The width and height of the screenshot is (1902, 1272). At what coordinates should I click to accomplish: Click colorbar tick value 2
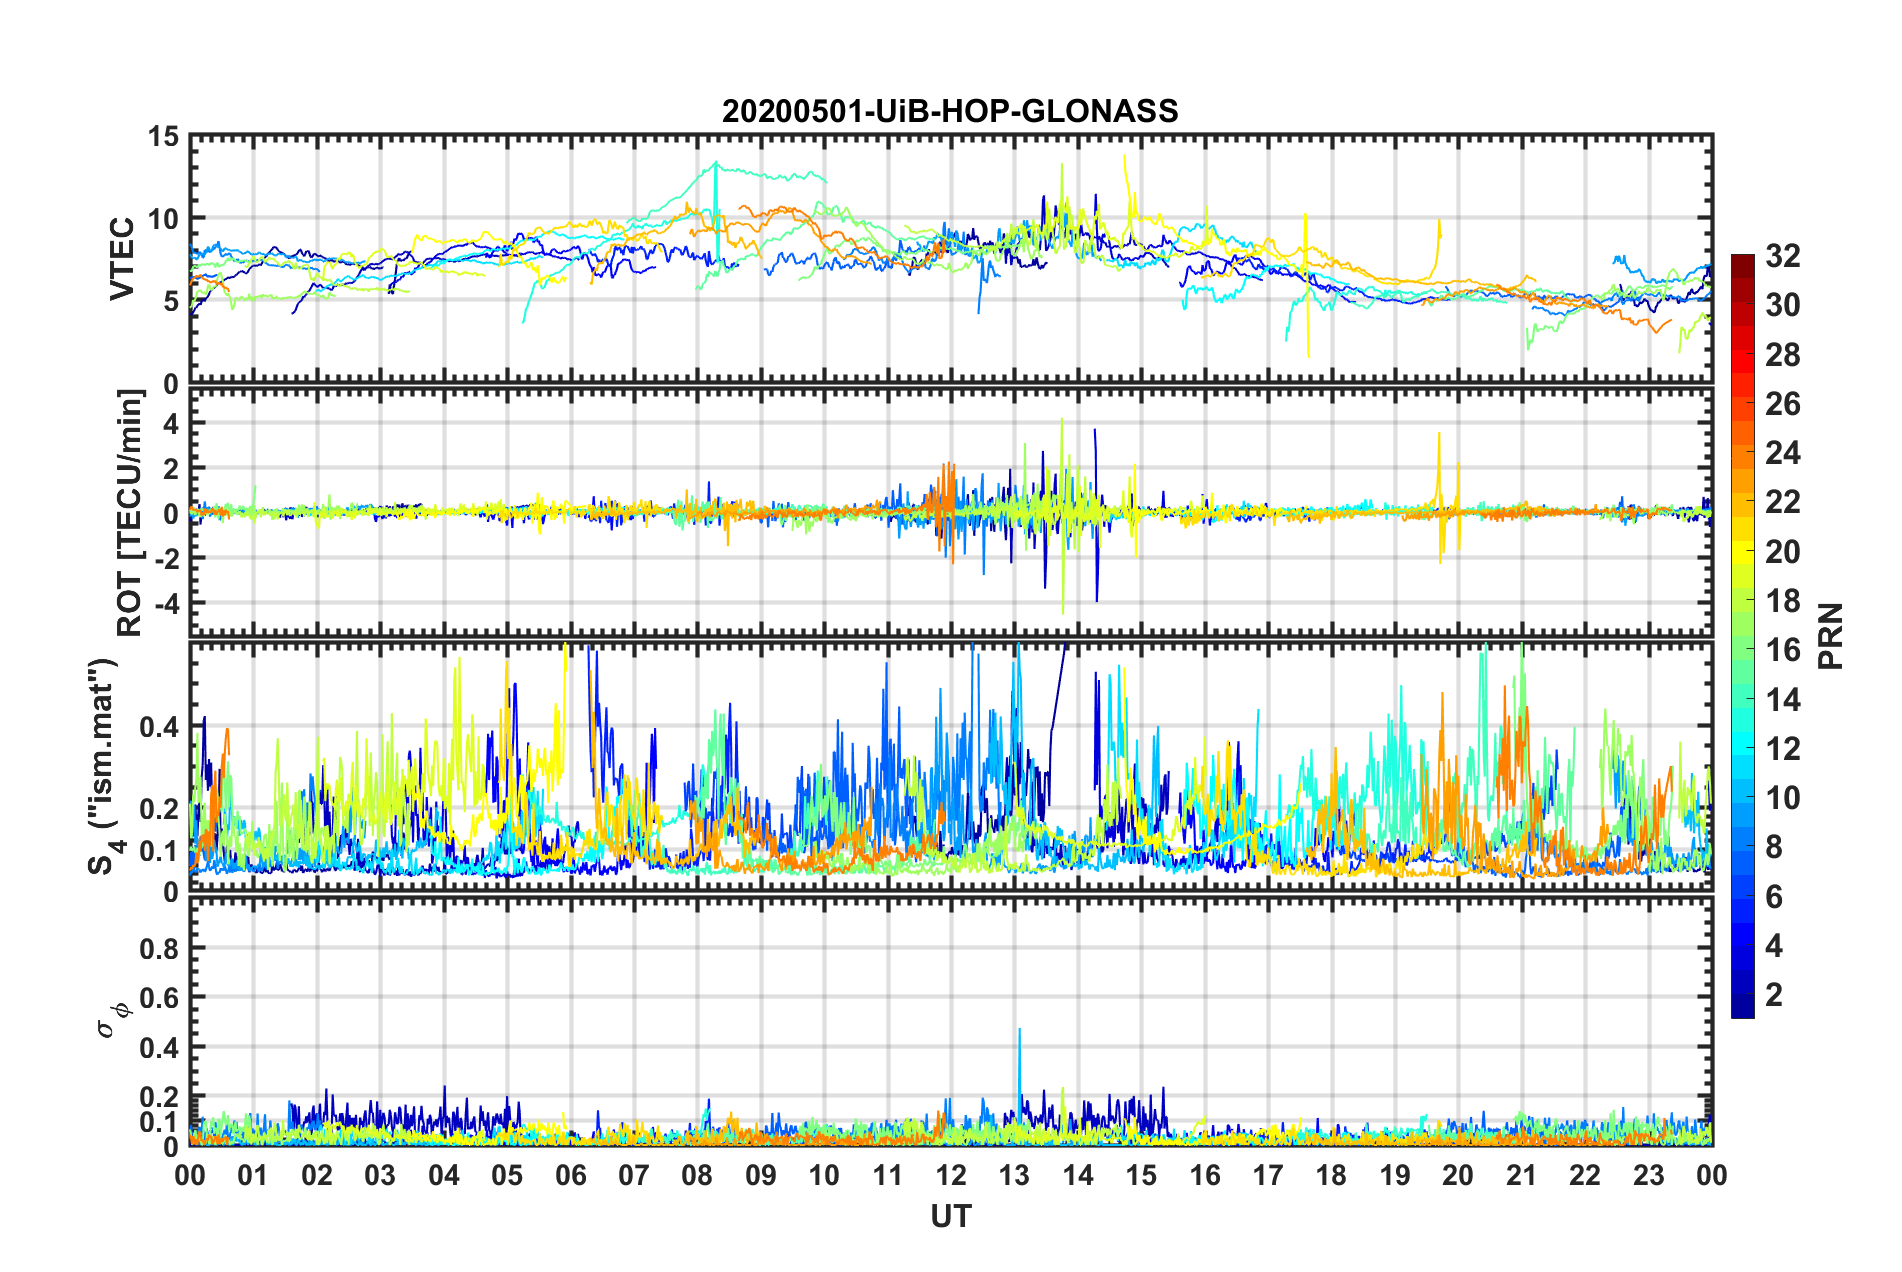(1774, 994)
